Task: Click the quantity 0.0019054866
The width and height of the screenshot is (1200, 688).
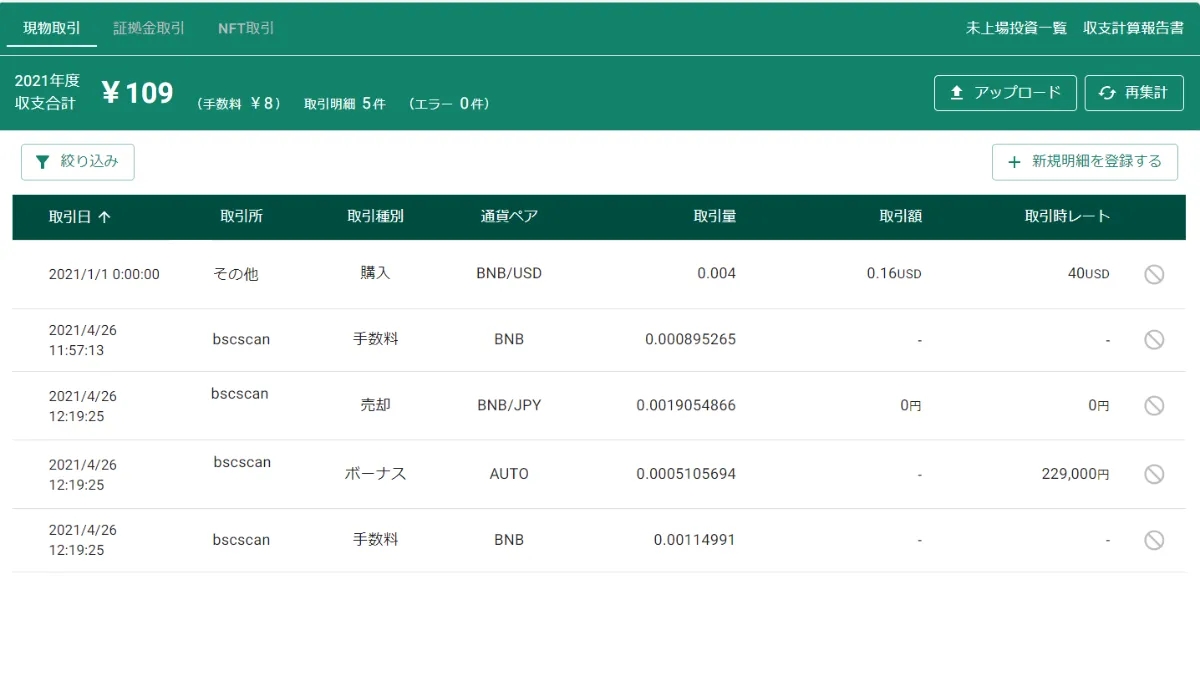Action: tap(686, 405)
